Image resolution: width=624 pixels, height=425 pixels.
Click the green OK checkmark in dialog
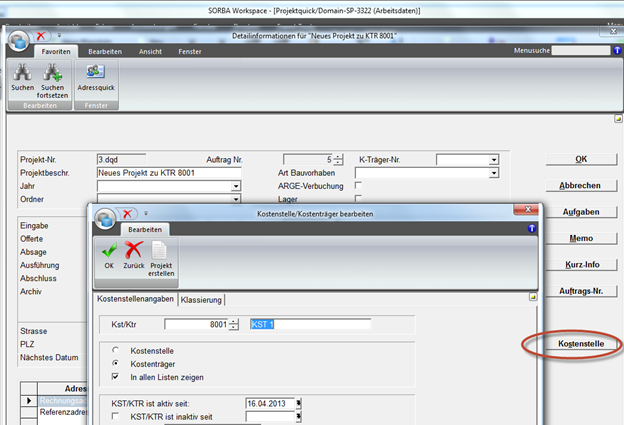[x=109, y=256]
